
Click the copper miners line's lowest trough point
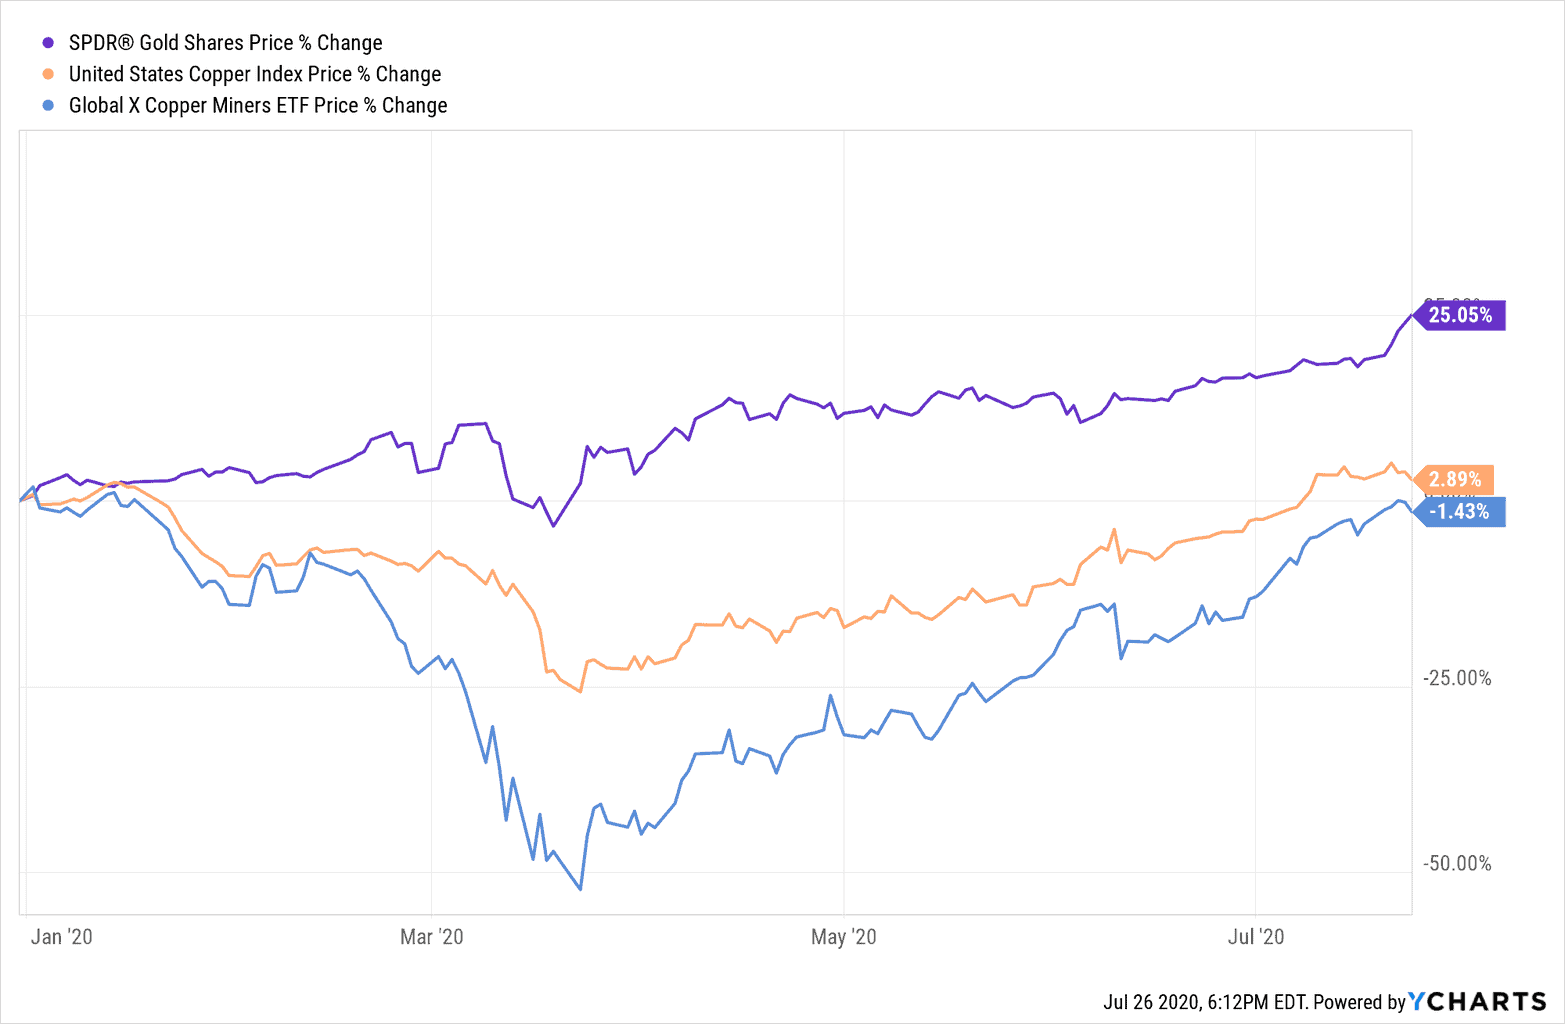click(580, 889)
